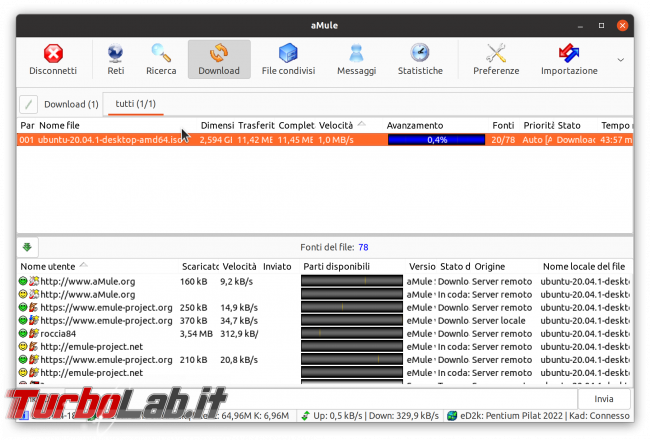Screen dimensions: 650x440
Task: Open the Messaggi messages view
Action: point(357,59)
